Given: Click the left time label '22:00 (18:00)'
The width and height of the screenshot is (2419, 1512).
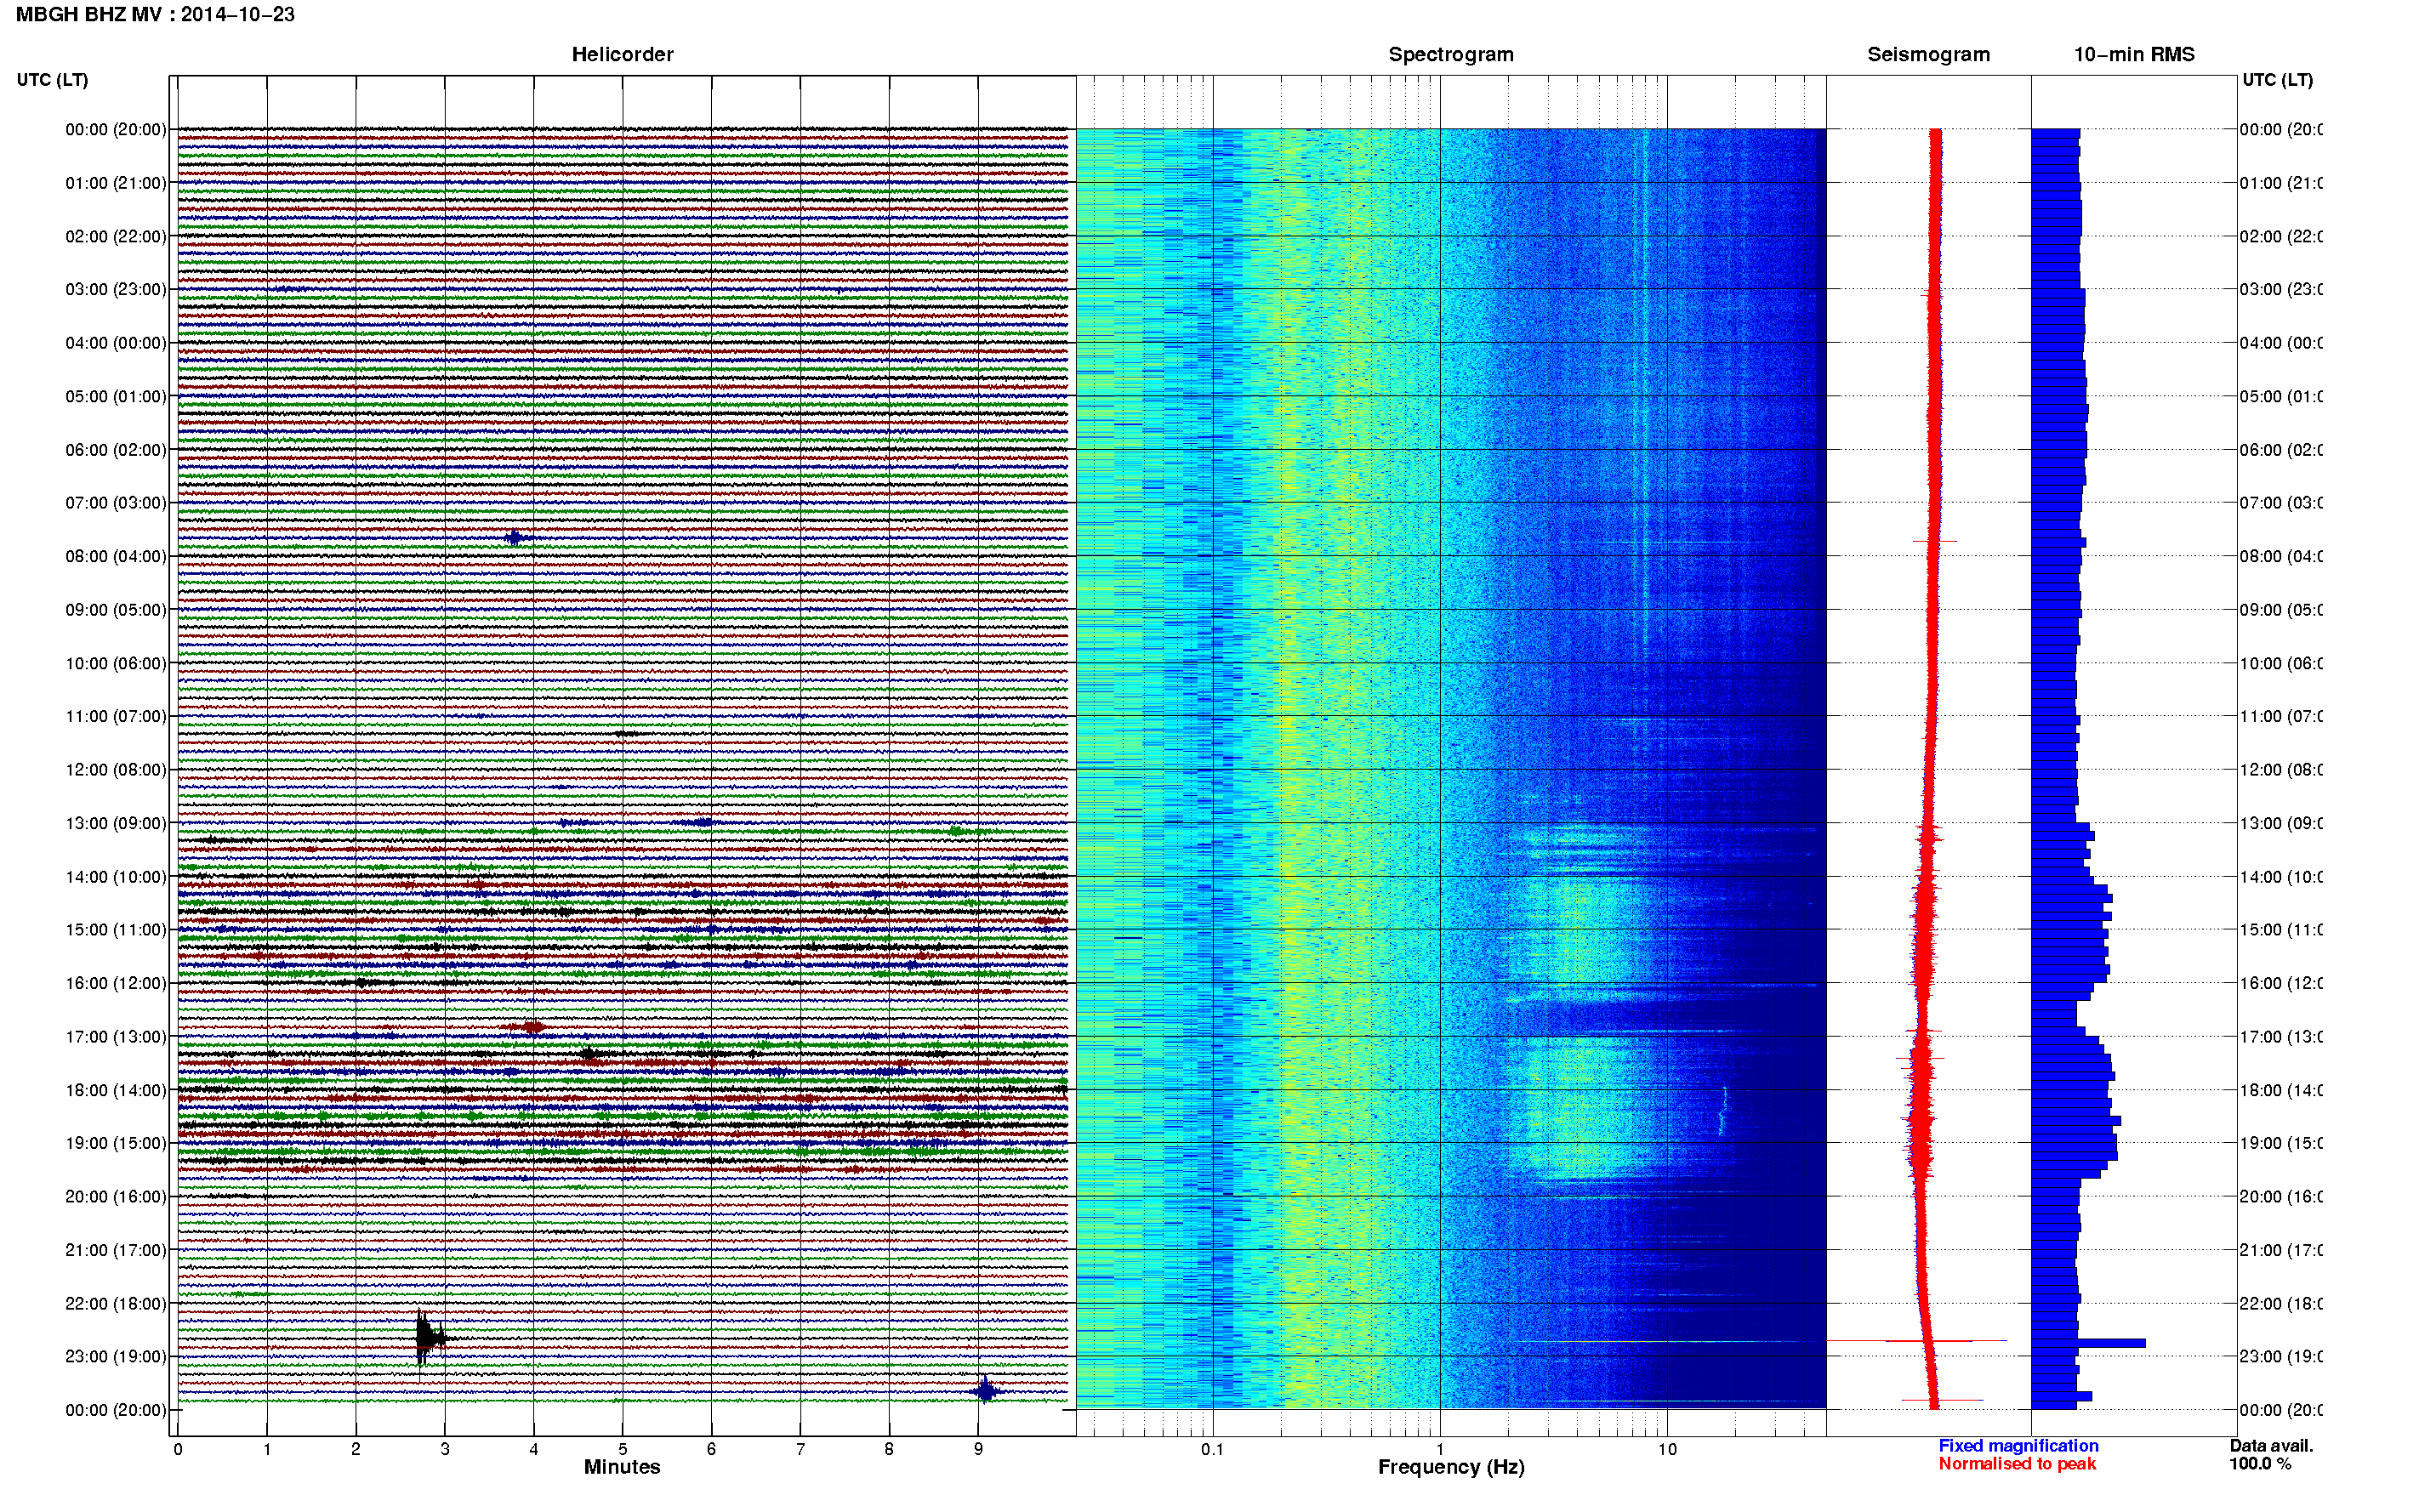Looking at the screenshot, I should pyautogui.click(x=116, y=1304).
